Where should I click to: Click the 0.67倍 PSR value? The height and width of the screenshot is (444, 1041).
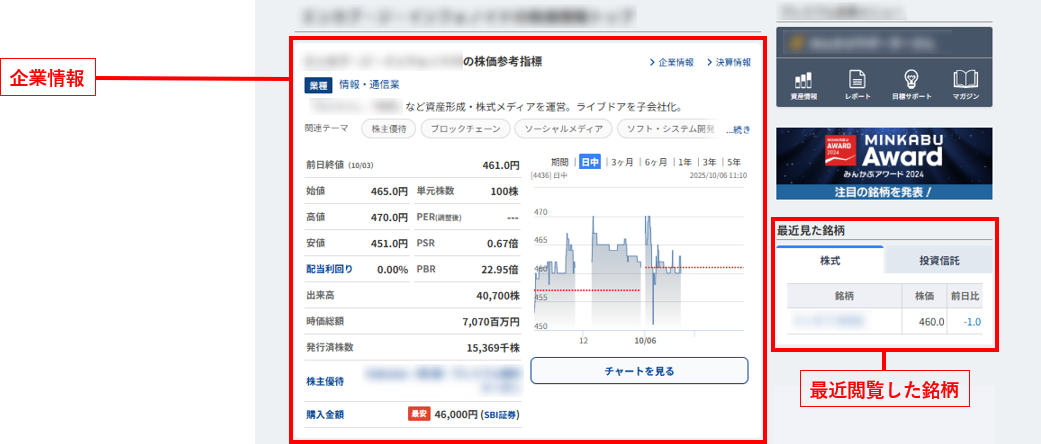[x=501, y=244]
